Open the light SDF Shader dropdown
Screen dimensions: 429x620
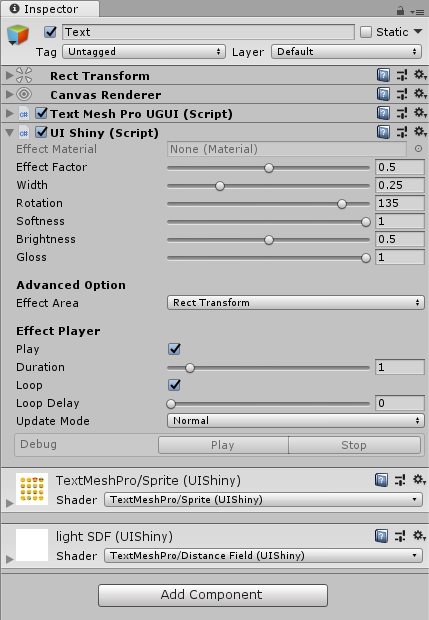(x=263, y=556)
